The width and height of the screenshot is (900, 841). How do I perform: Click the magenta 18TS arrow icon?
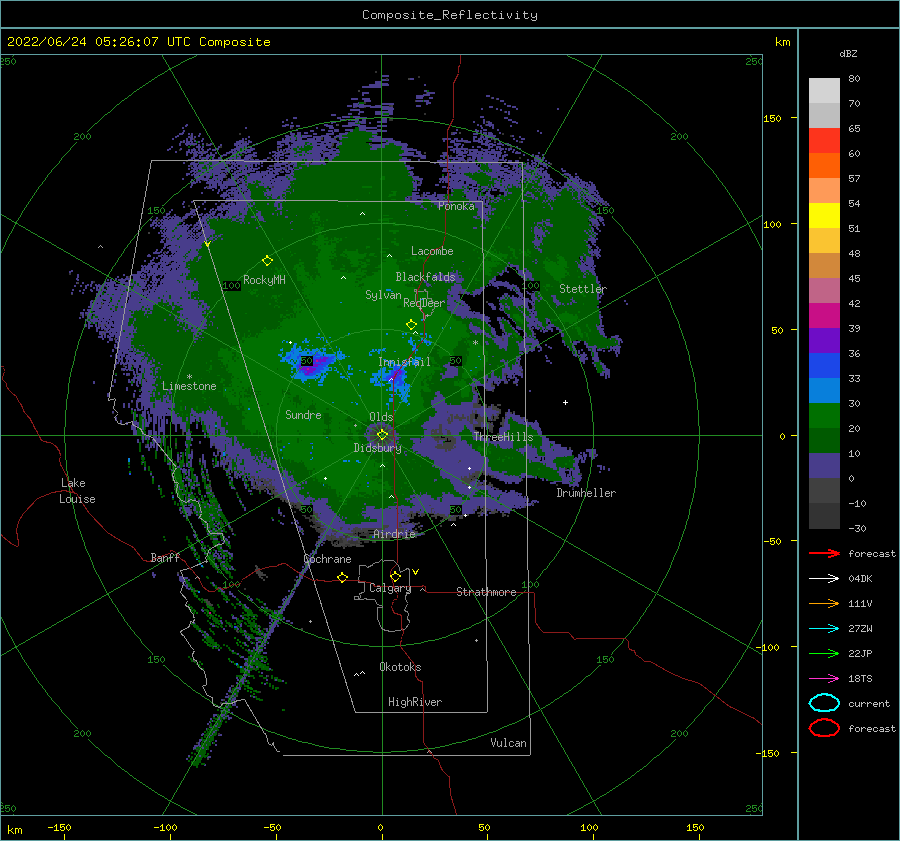tap(824, 679)
